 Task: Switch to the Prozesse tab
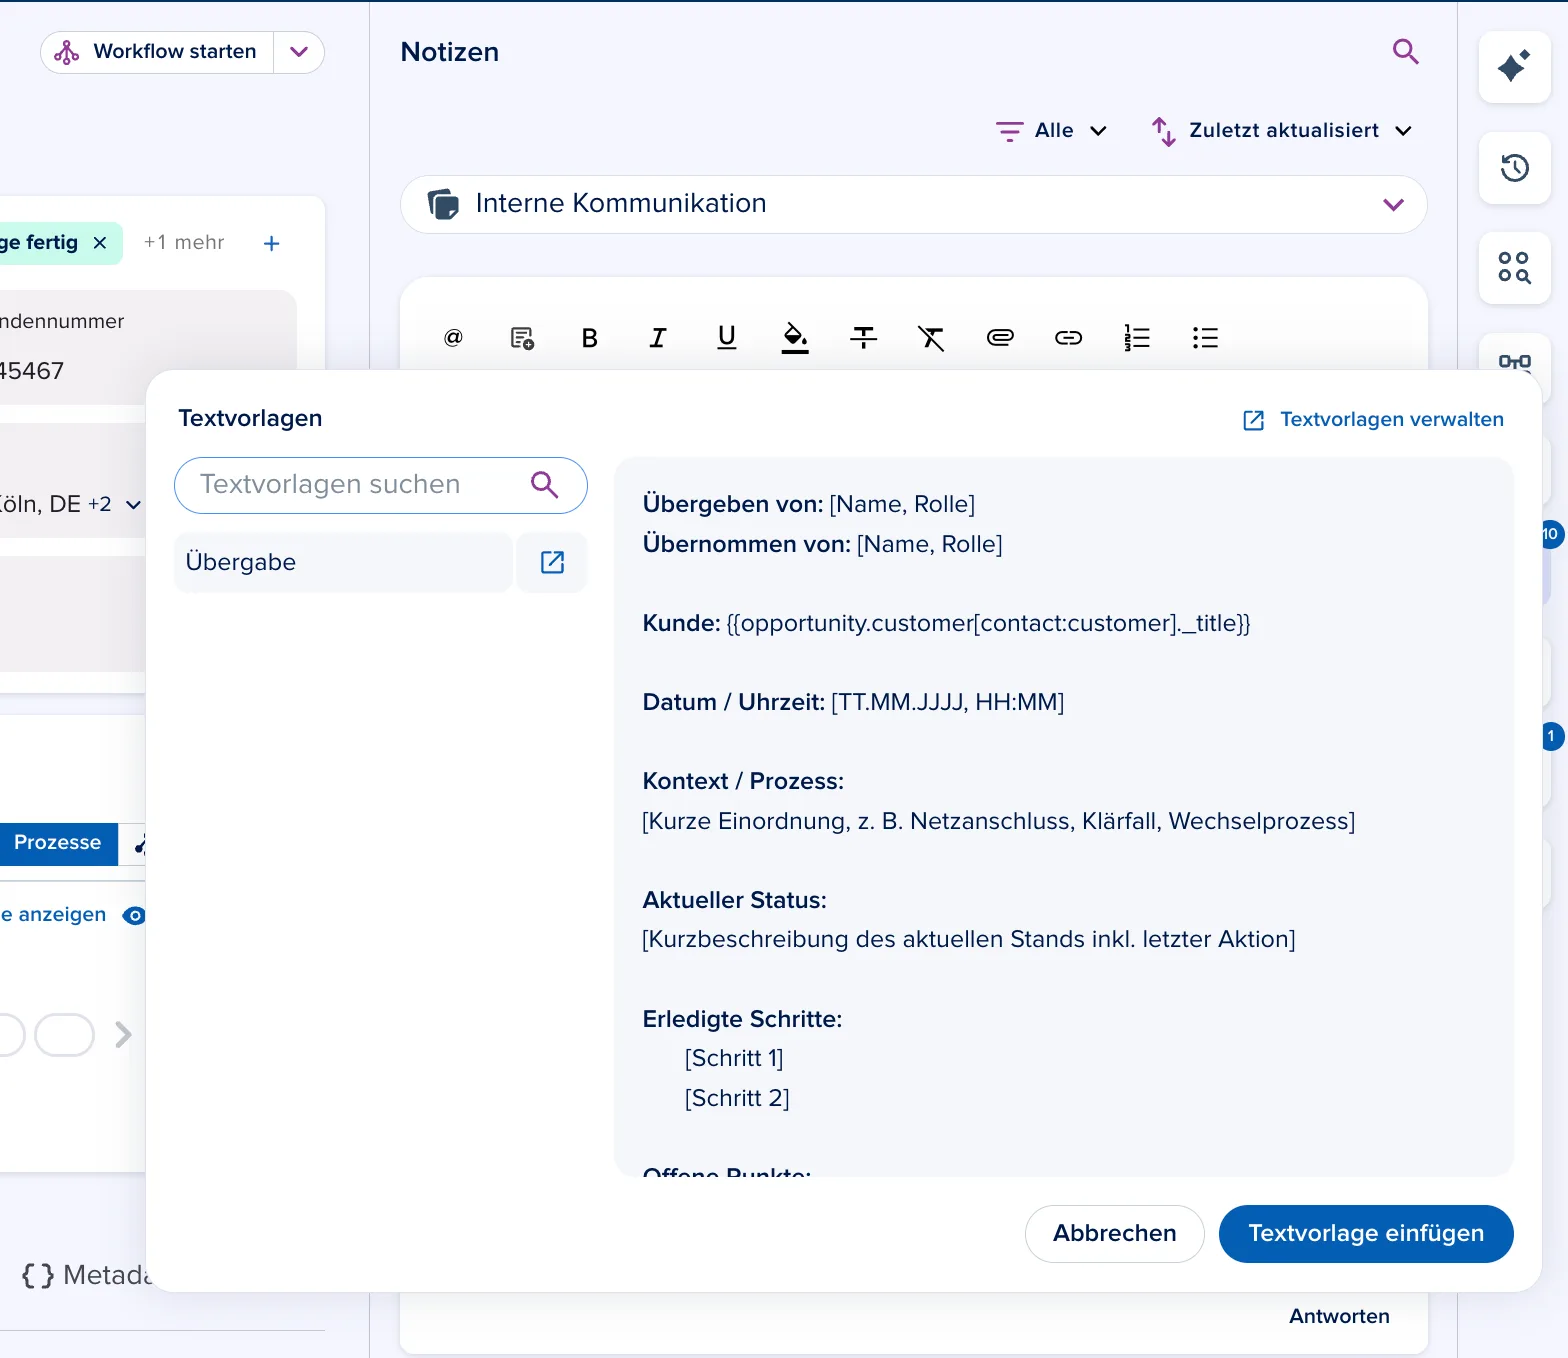[58, 843]
